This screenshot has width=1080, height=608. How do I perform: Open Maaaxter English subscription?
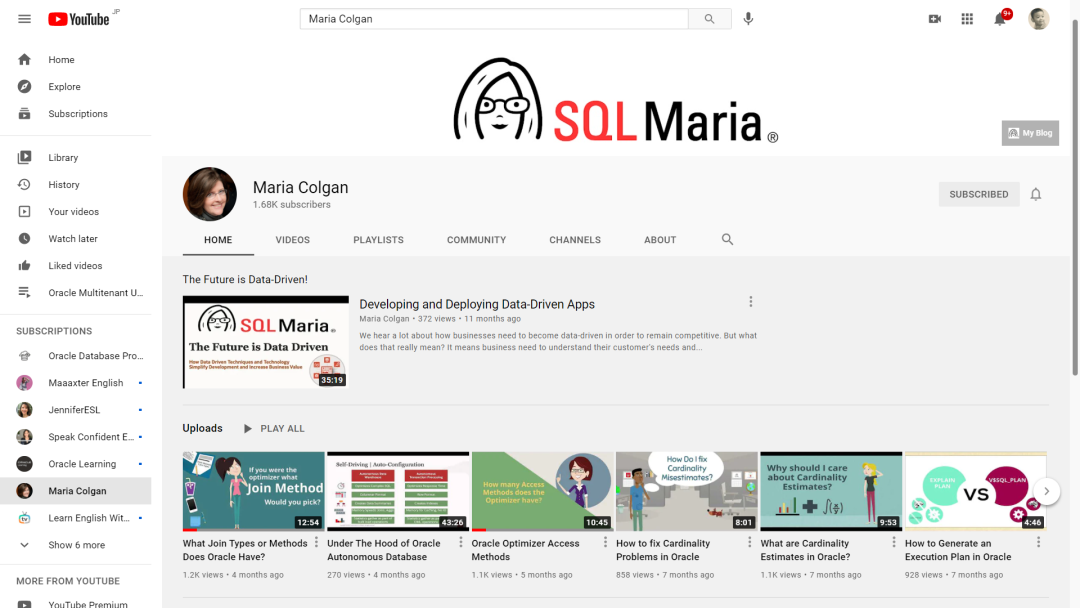pyautogui.click(x=76, y=383)
